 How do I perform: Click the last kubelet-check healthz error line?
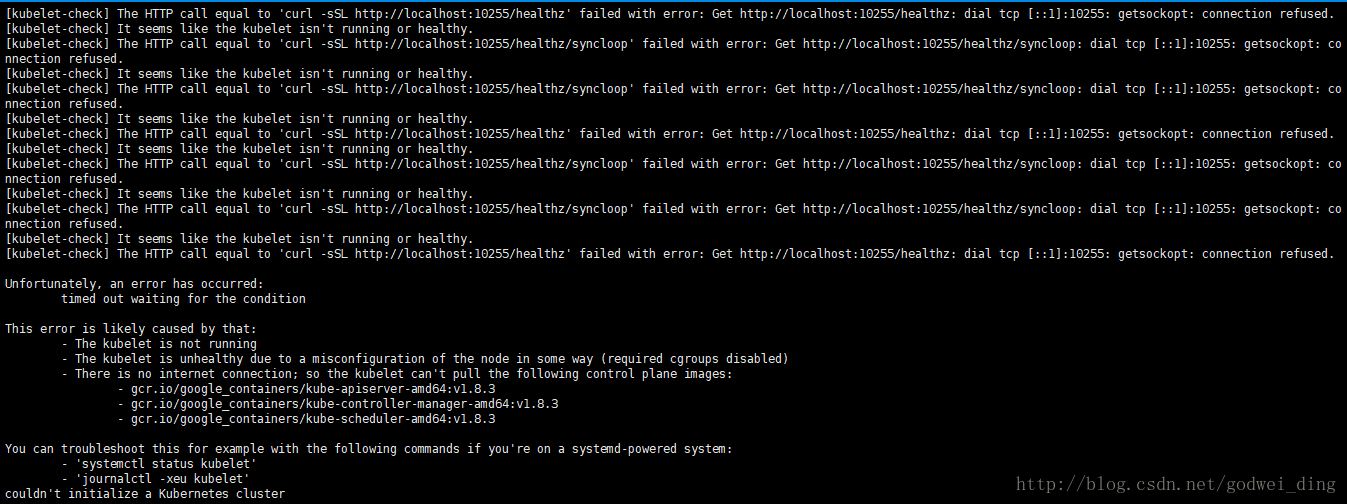(x=670, y=254)
